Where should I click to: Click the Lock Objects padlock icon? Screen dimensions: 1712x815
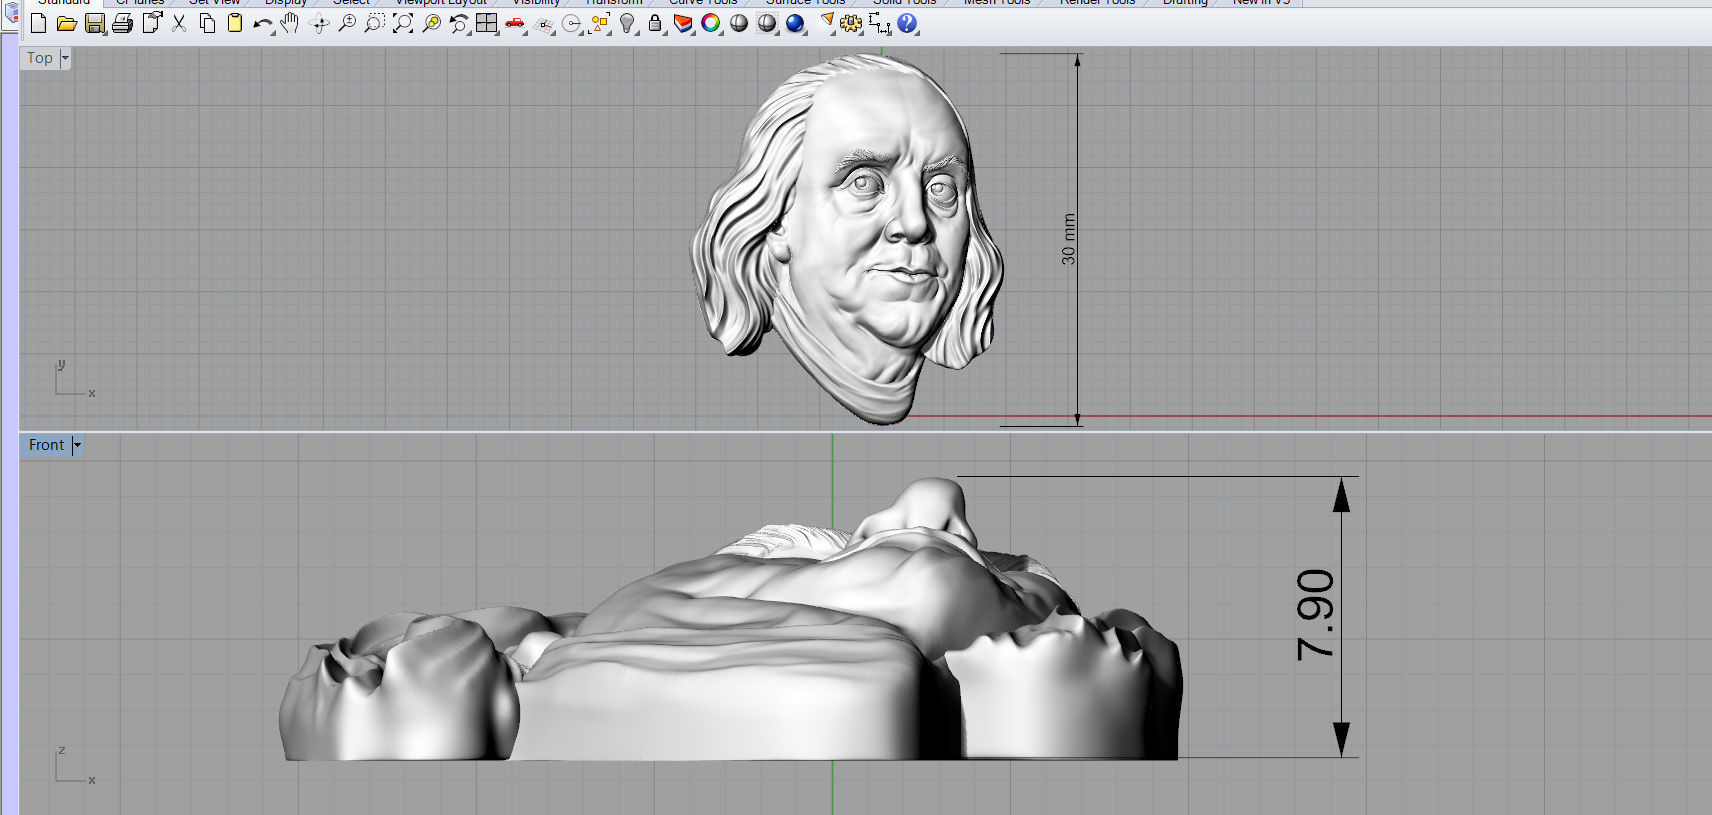pos(655,23)
